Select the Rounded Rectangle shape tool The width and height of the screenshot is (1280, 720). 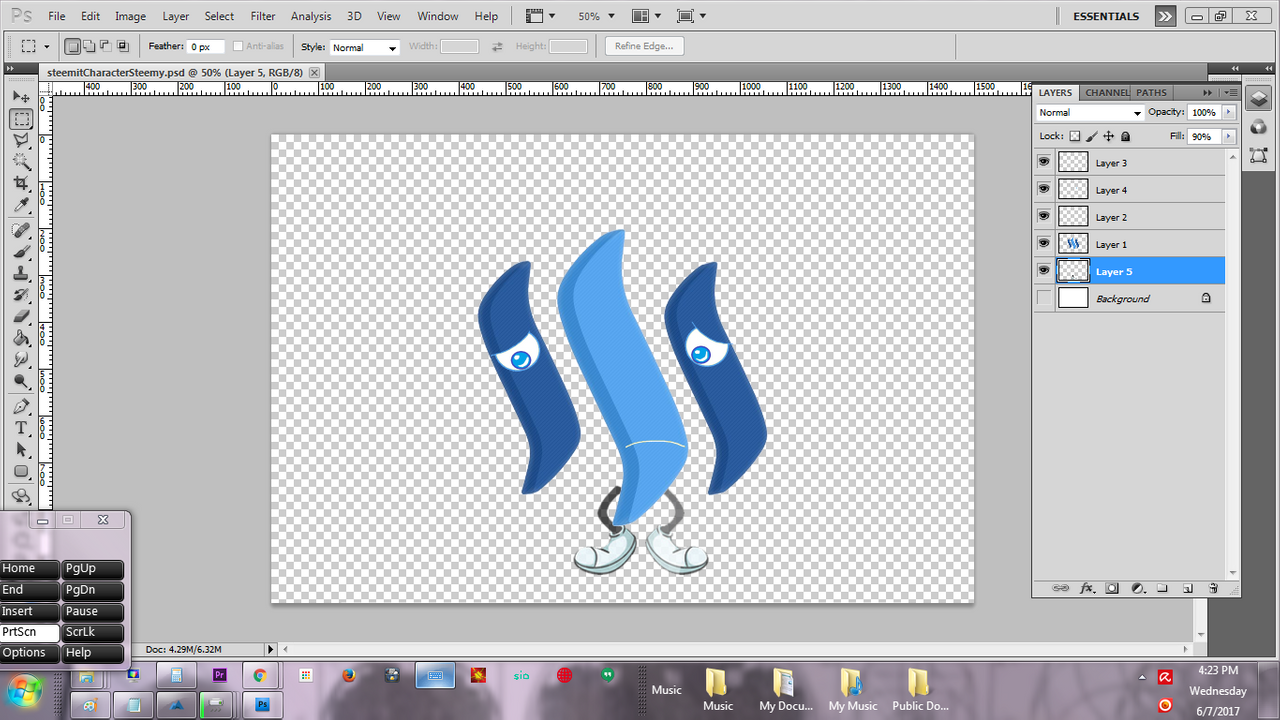pos(21,472)
